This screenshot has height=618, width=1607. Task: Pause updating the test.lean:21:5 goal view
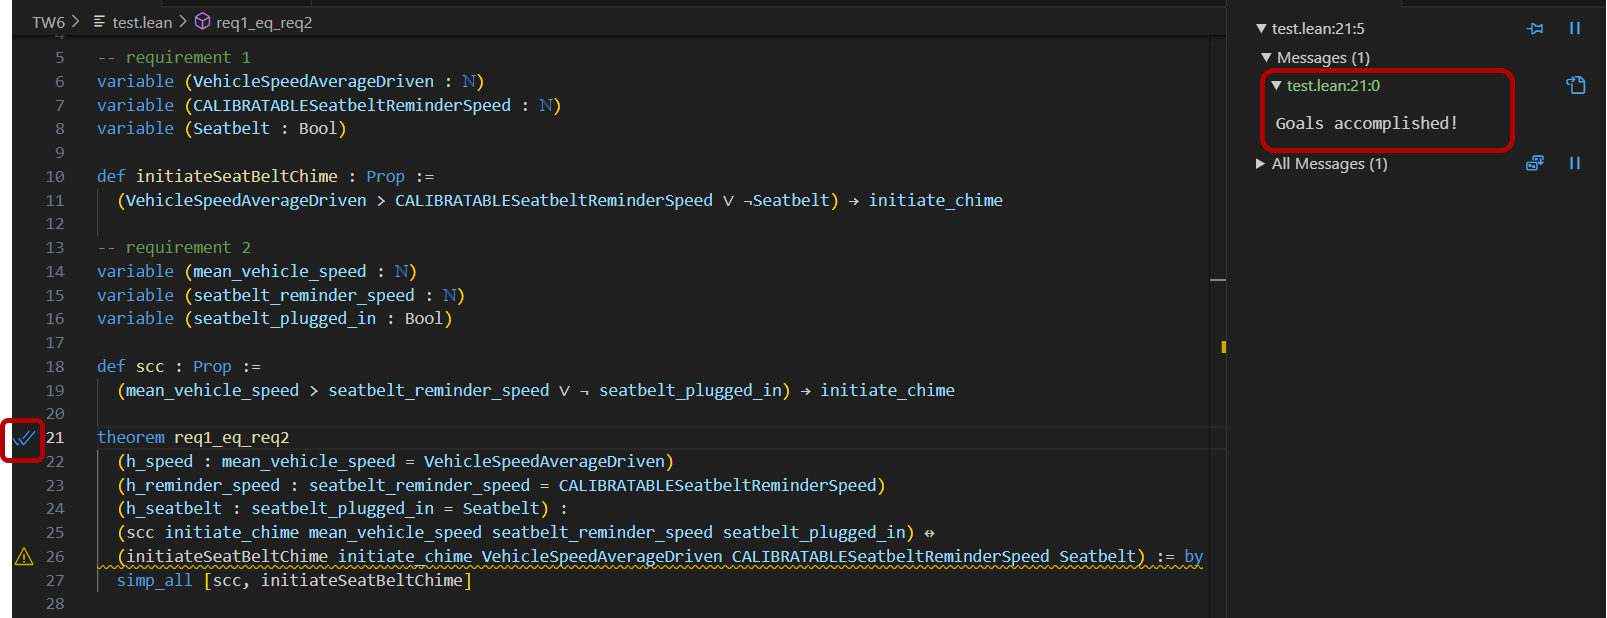click(1575, 29)
